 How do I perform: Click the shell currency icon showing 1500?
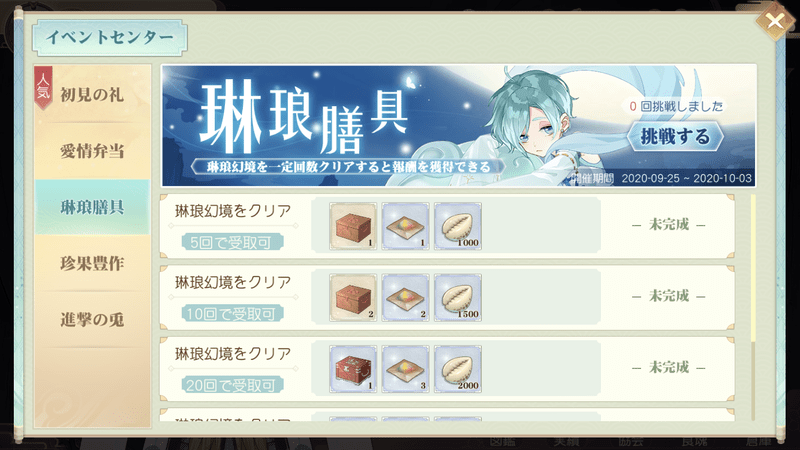point(458,297)
